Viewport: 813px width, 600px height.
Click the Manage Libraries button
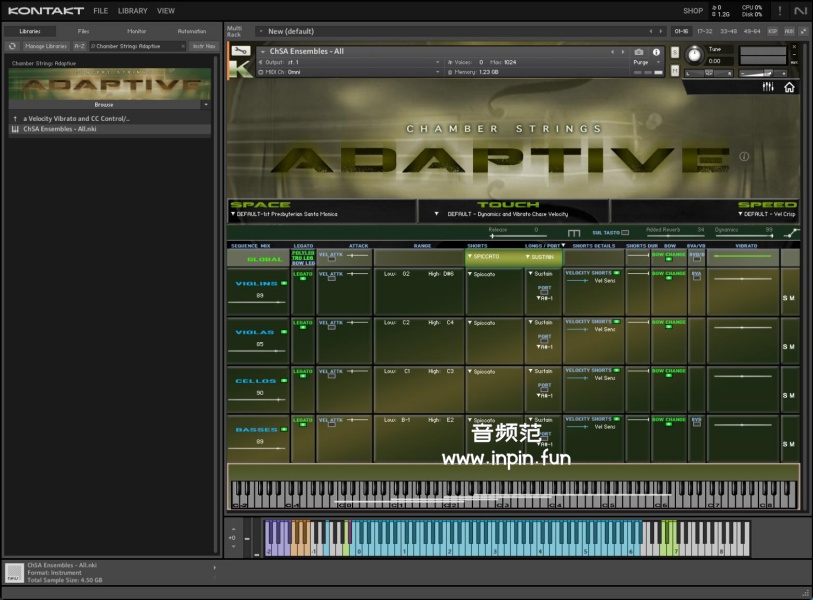pyautogui.click(x=46, y=46)
